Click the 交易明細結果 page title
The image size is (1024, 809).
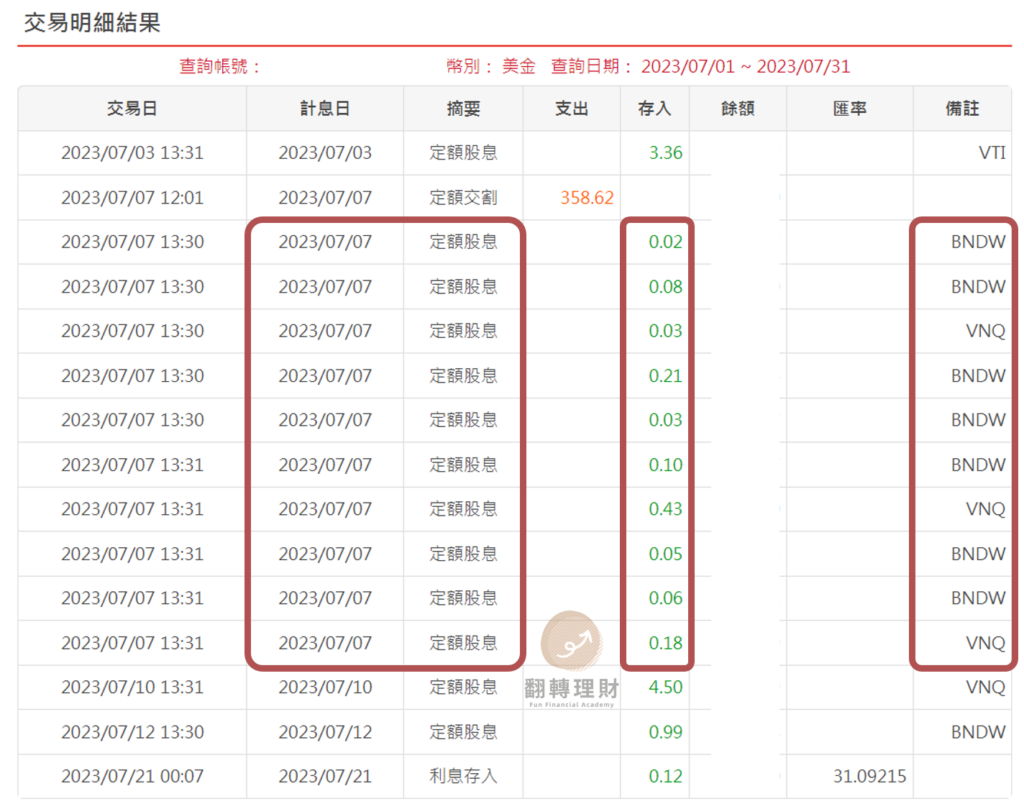click(90, 22)
